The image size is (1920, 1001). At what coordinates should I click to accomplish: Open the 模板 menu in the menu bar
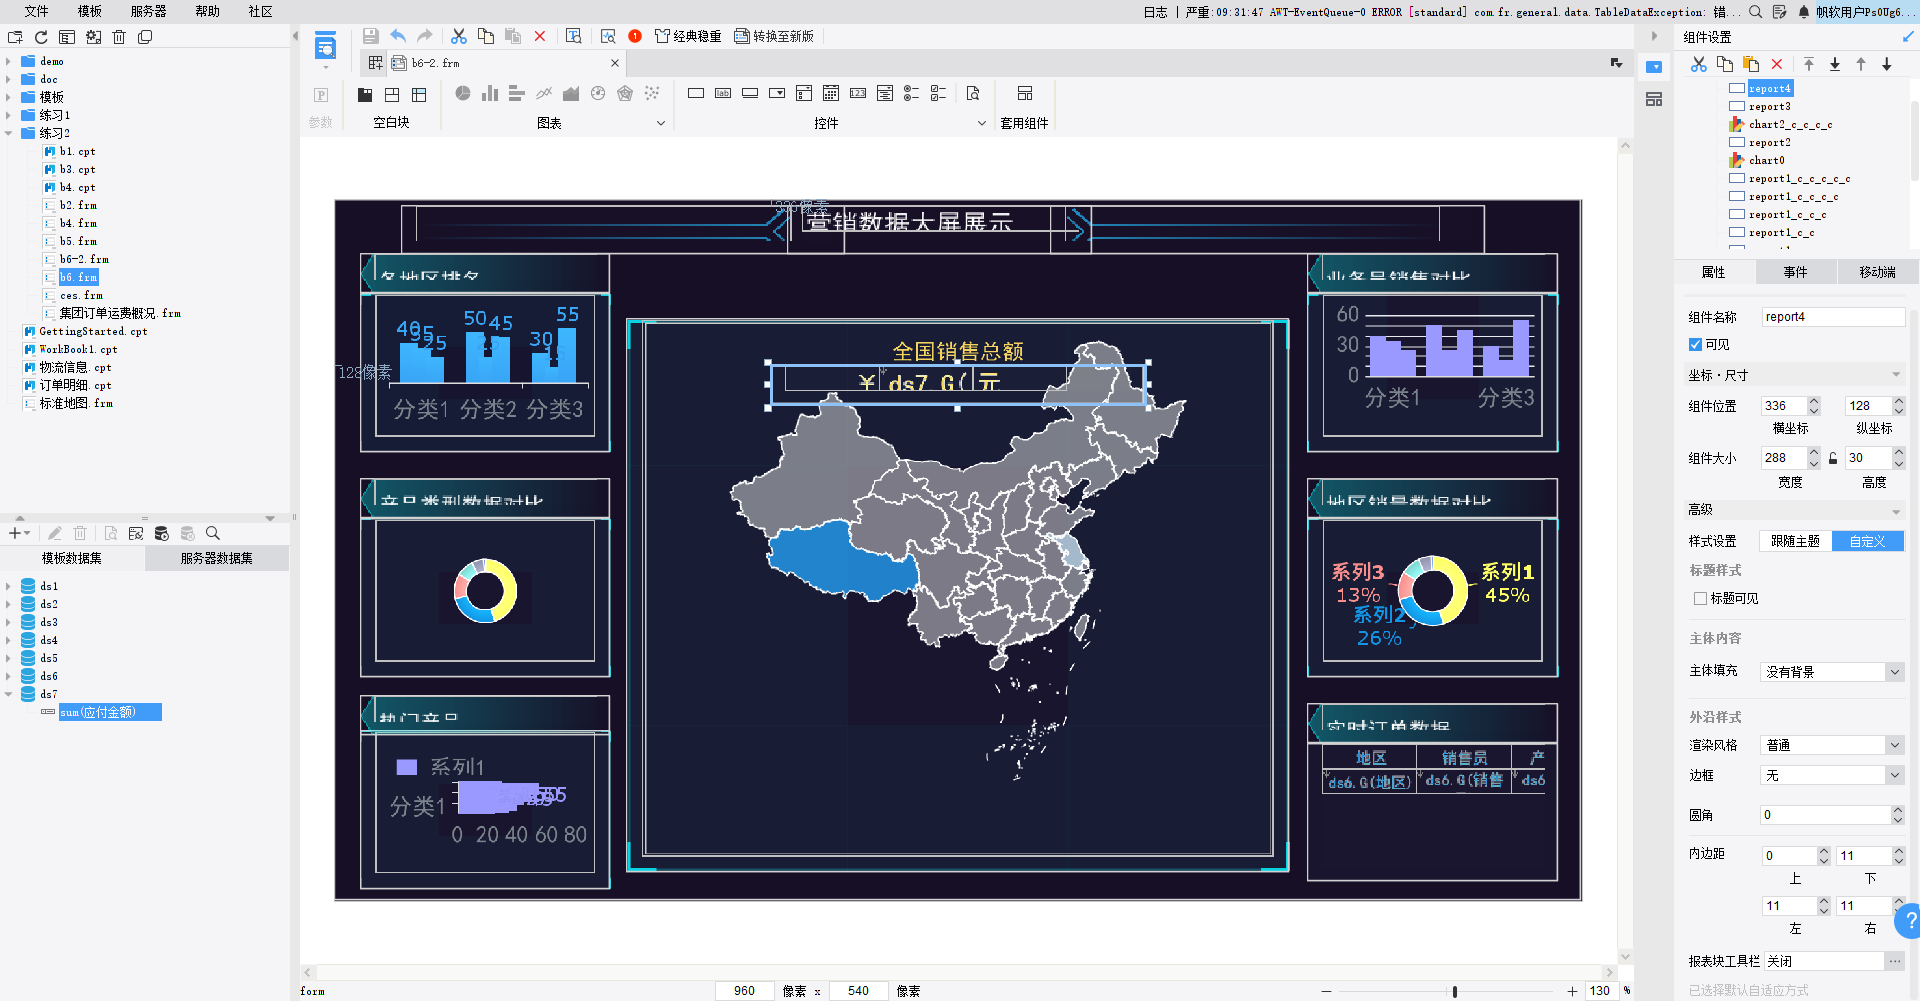click(x=90, y=11)
